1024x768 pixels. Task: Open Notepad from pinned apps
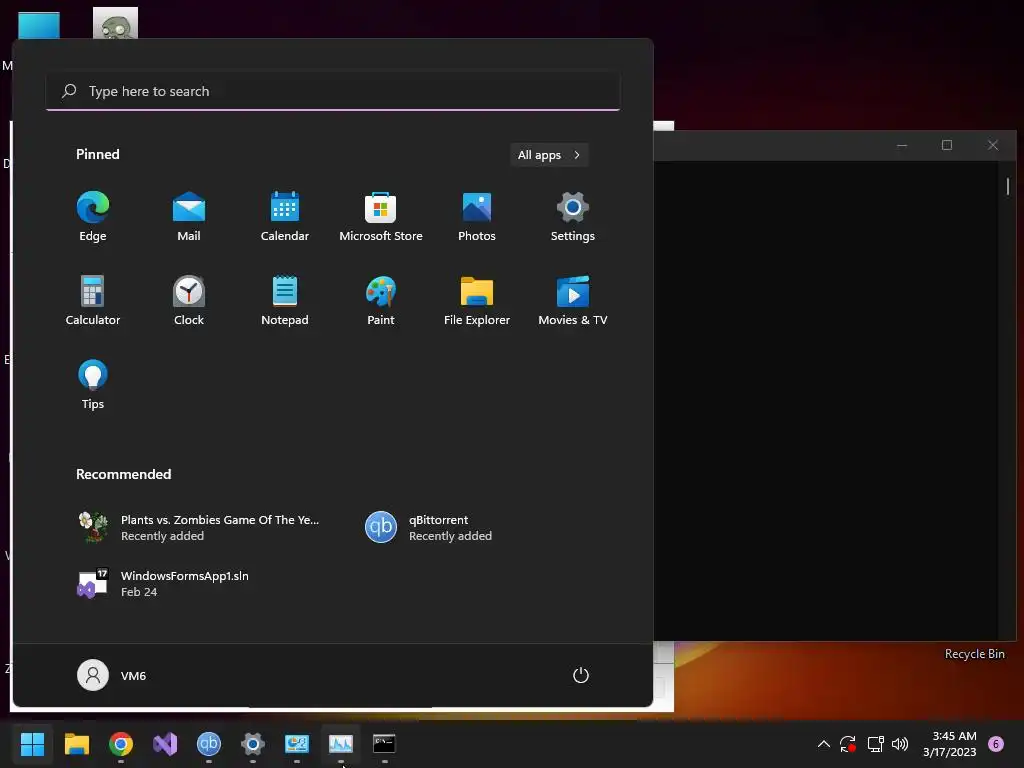[x=285, y=300]
